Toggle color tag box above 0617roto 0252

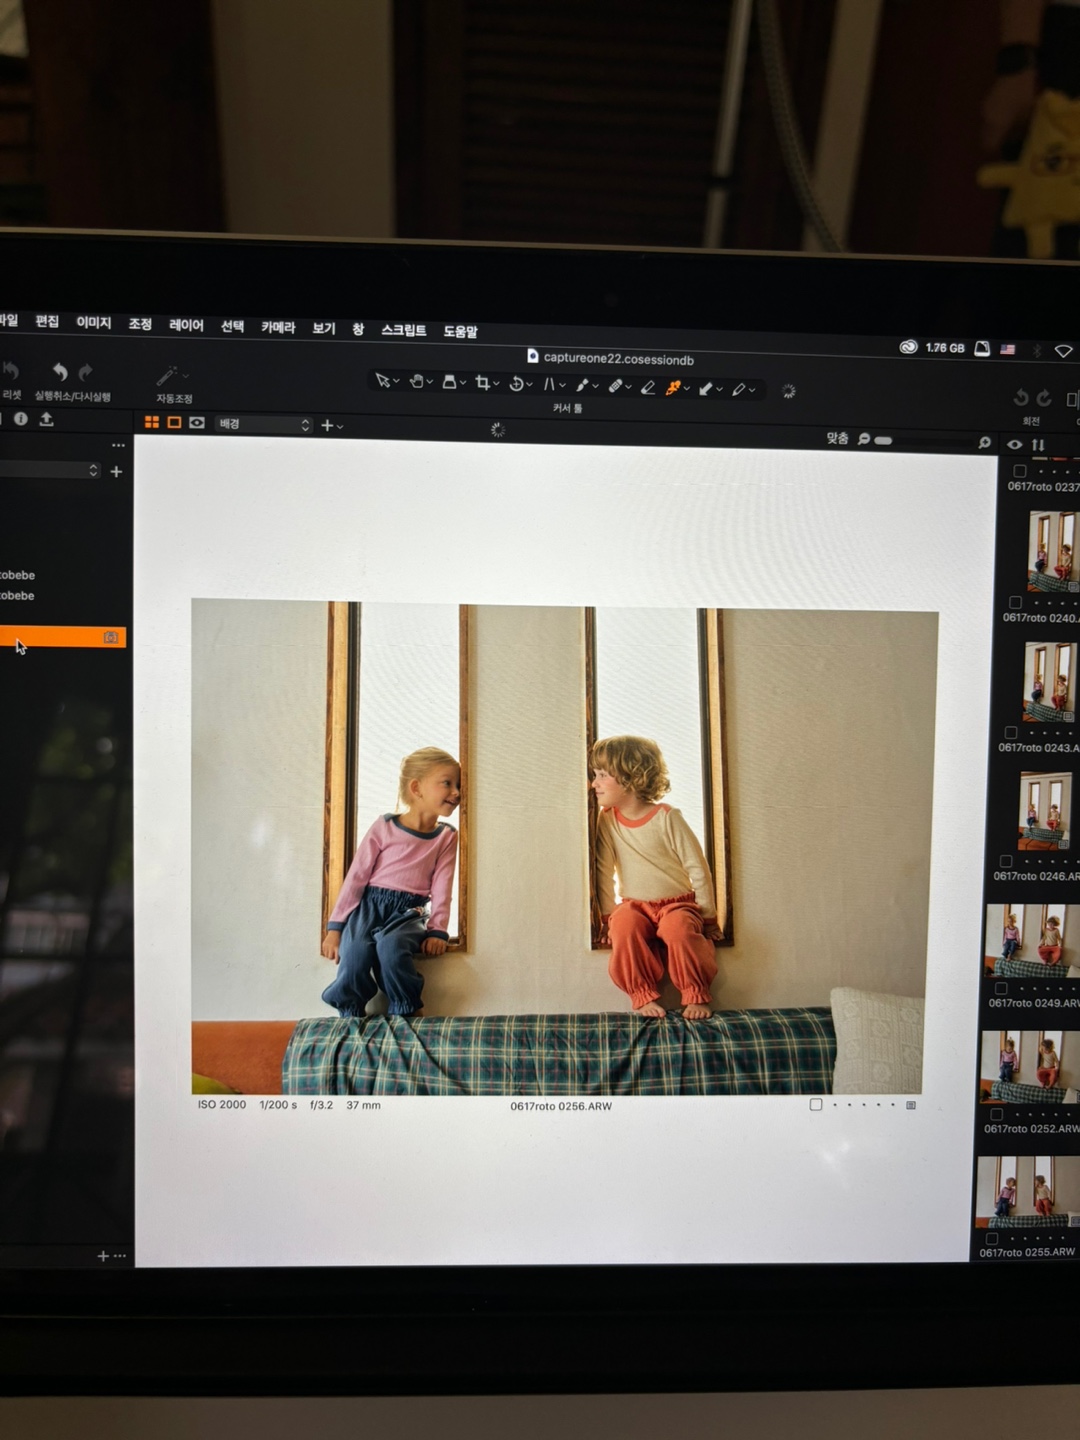click(996, 1114)
